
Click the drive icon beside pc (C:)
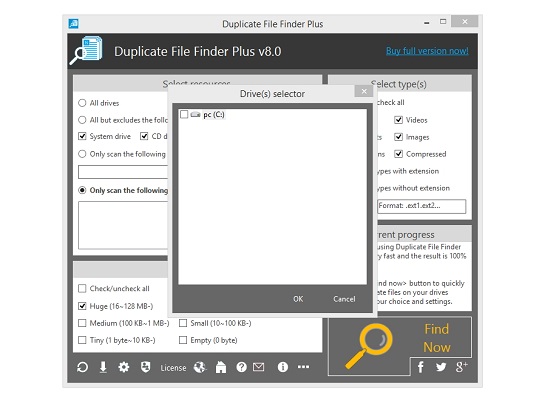tap(195, 115)
